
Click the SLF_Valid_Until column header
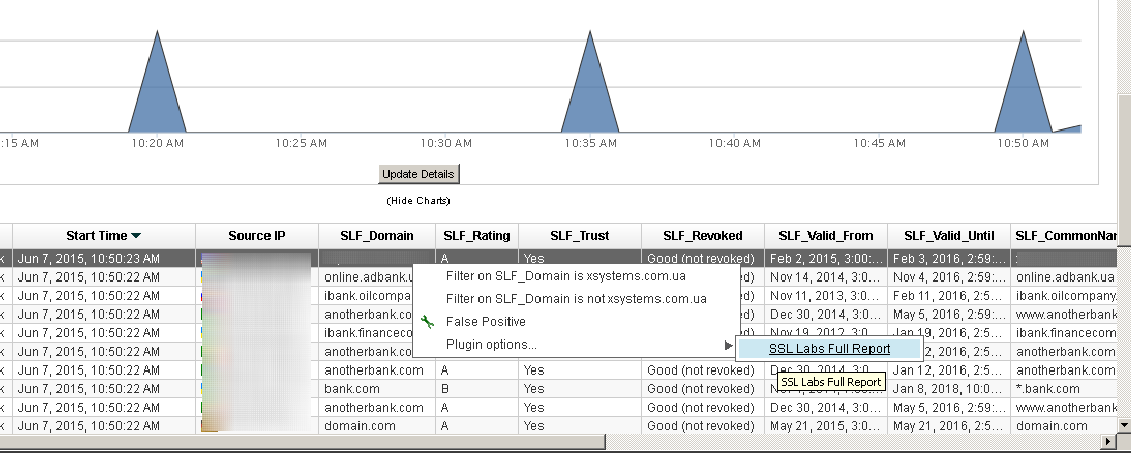pyautogui.click(x=948, y=236)
